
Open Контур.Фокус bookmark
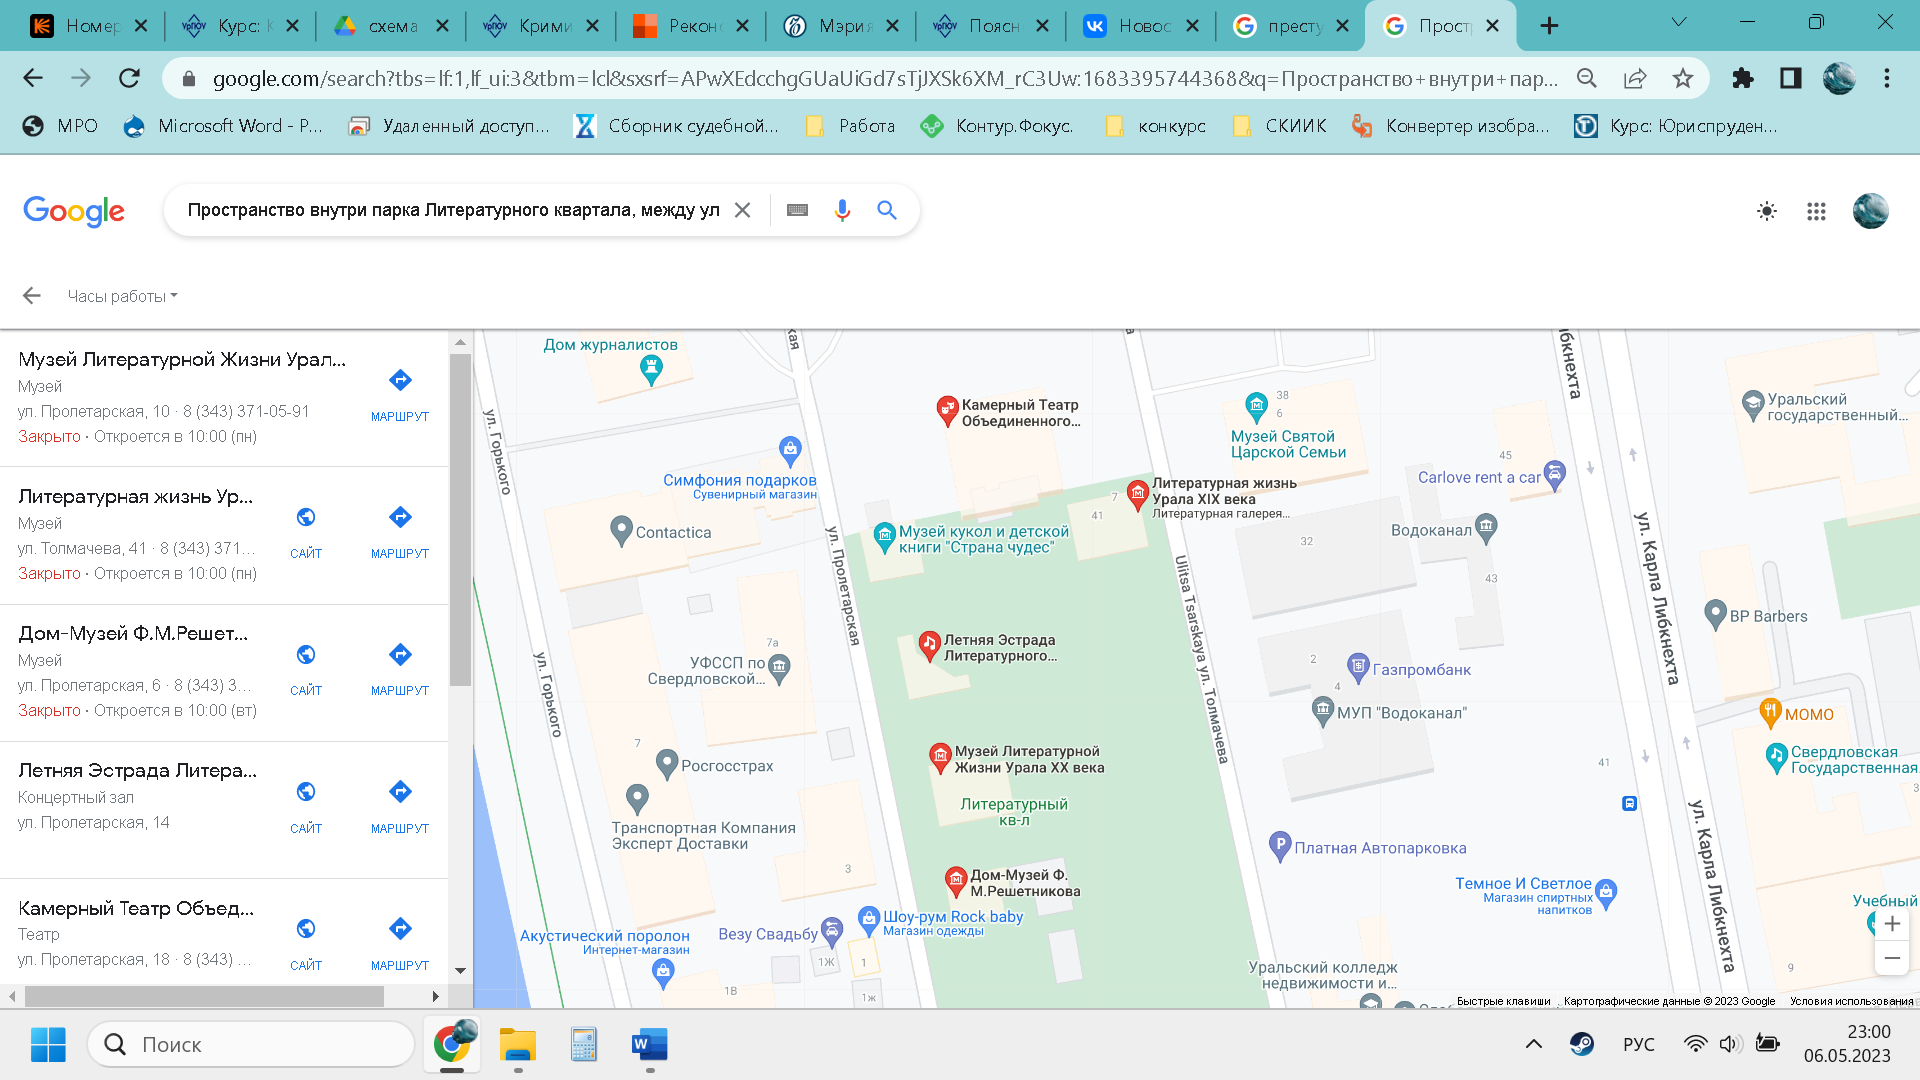coord(997,126)
